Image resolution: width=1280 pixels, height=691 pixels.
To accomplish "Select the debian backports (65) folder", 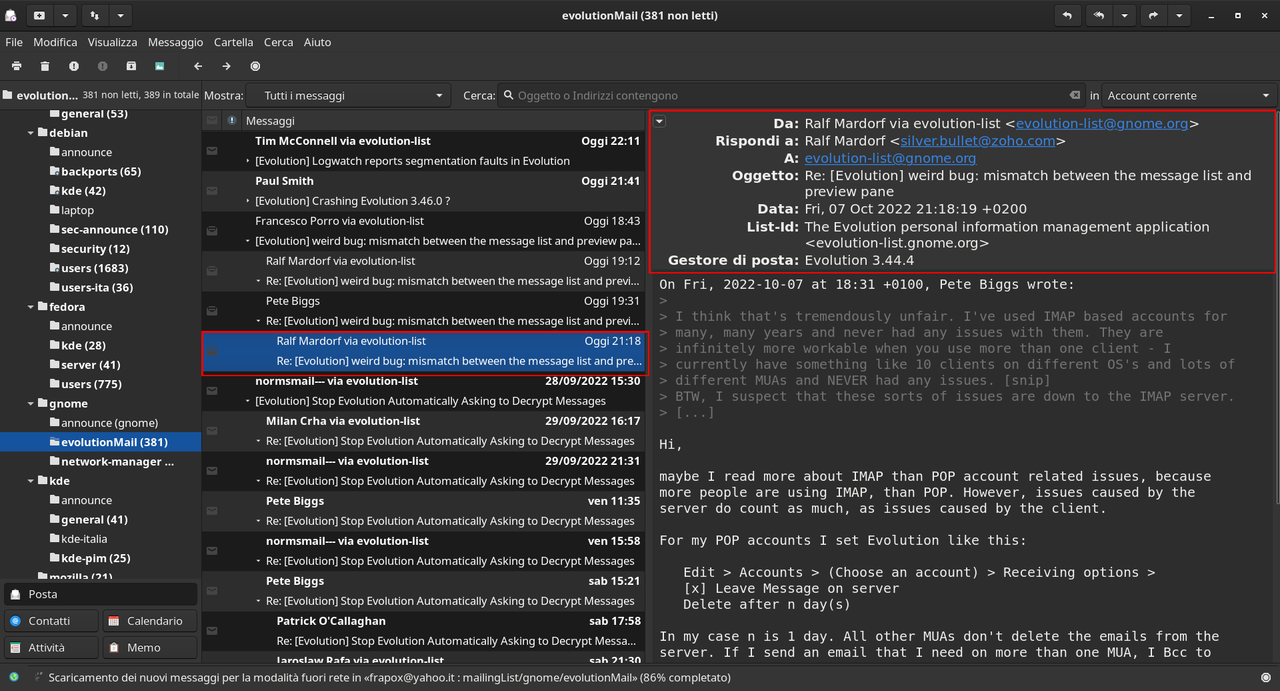I will (100, 172).
